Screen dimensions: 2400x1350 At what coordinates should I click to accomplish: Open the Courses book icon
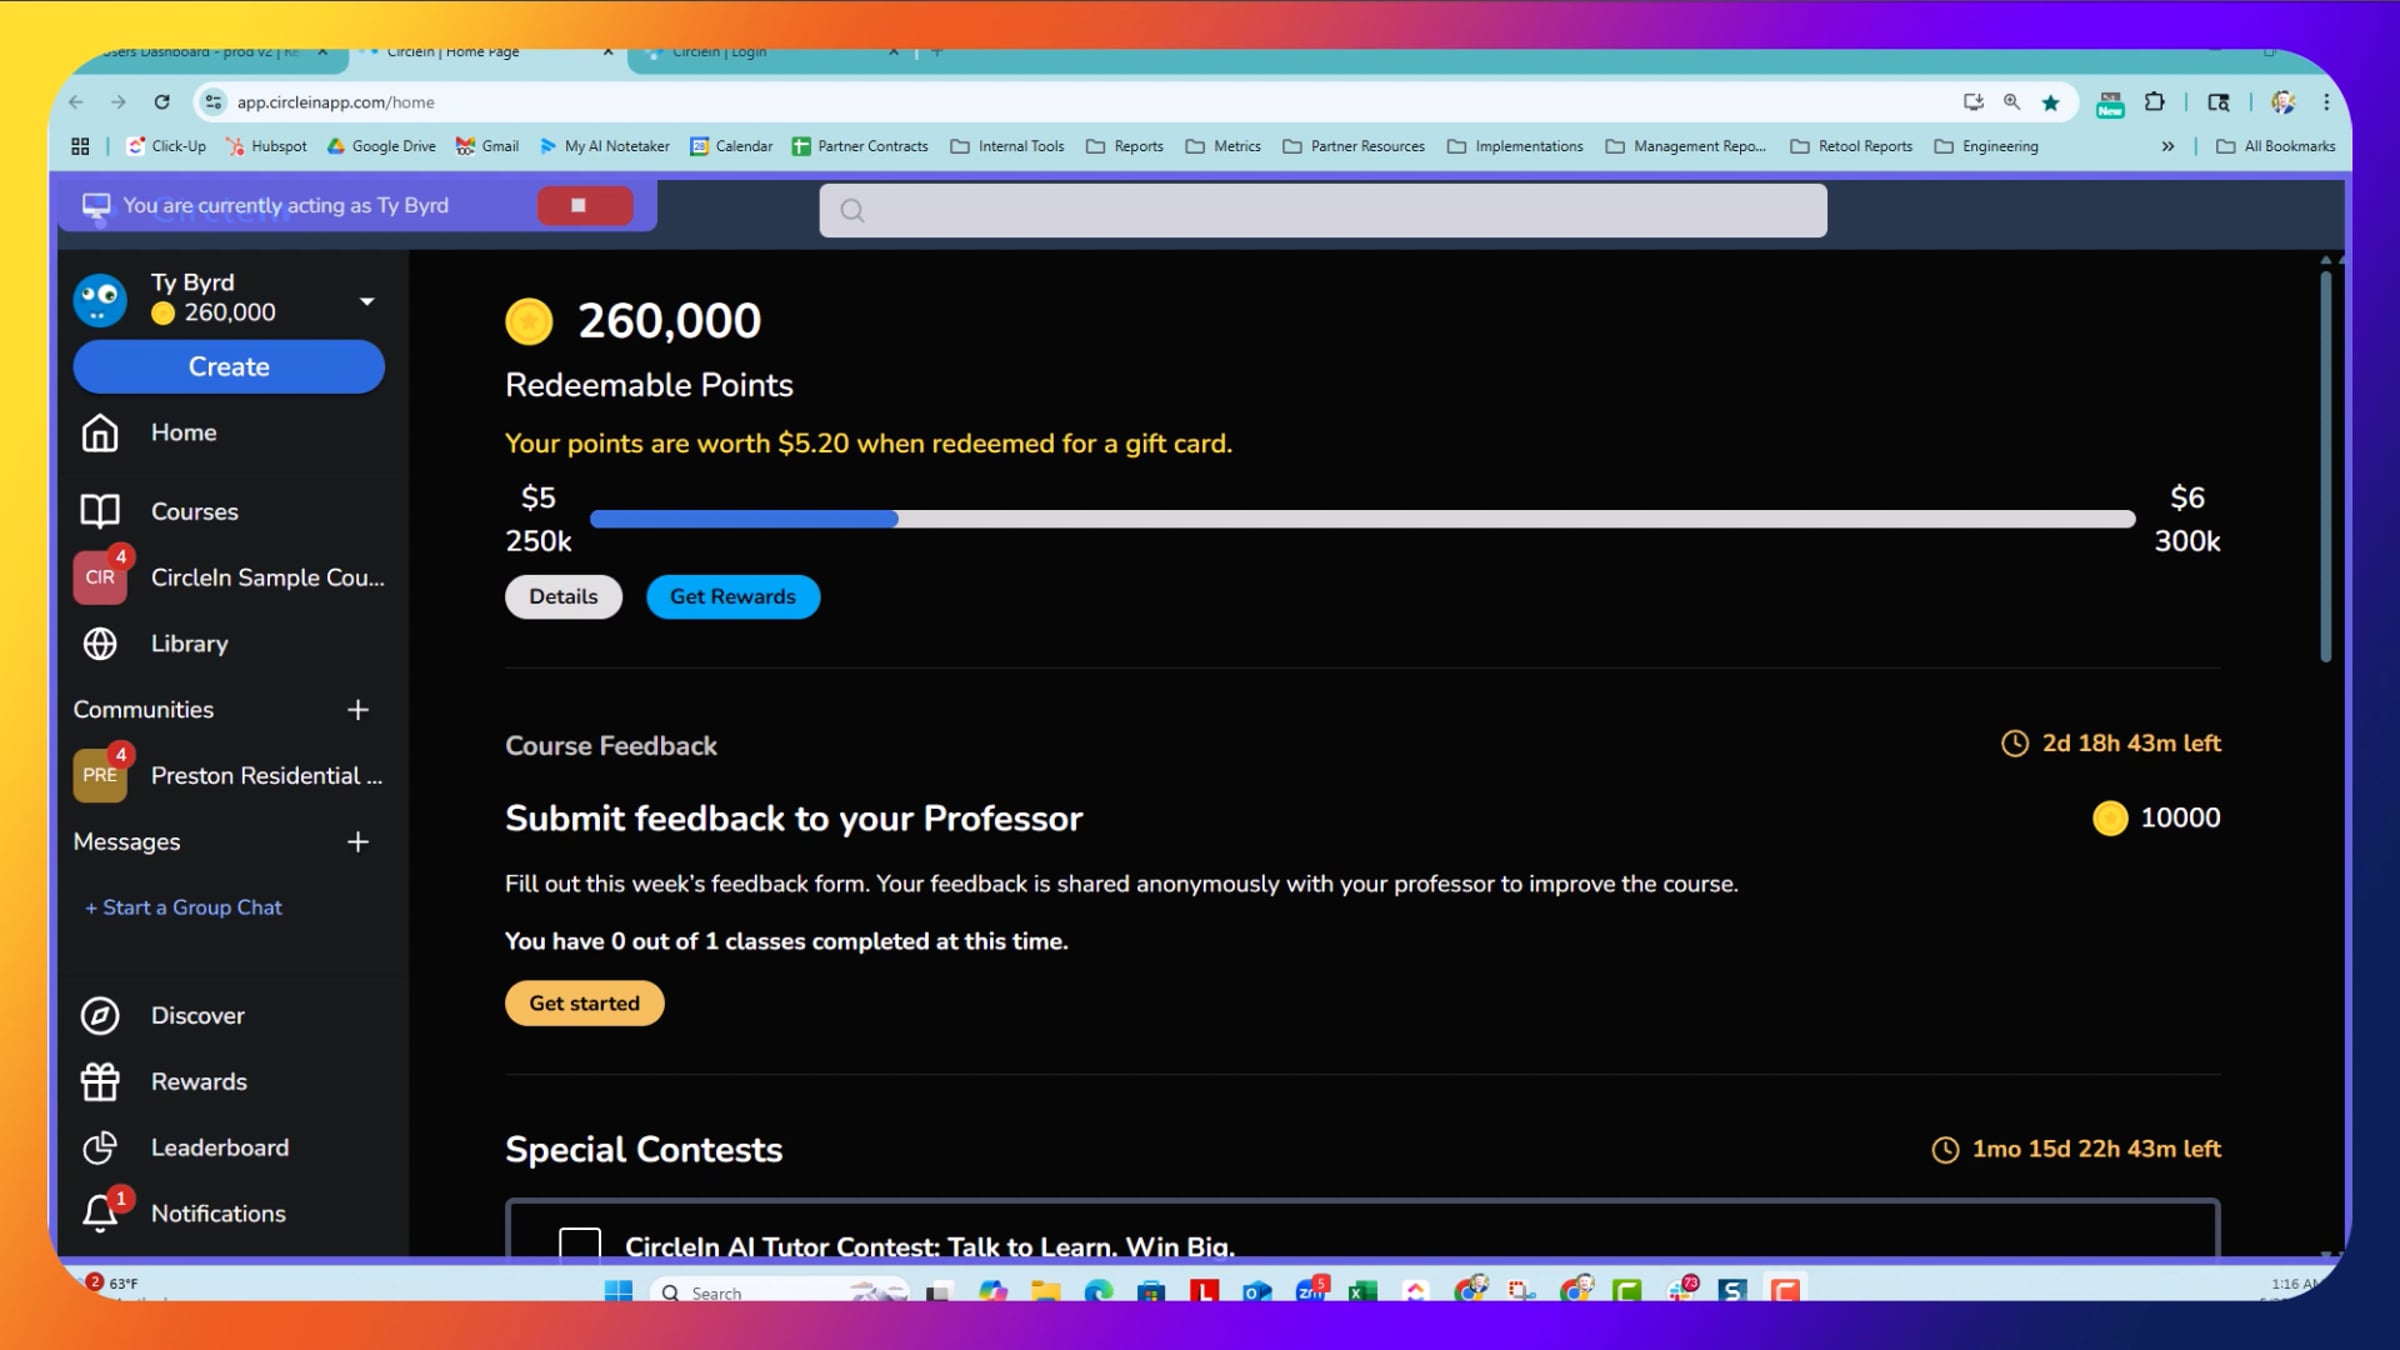click(x=100, y=511)
